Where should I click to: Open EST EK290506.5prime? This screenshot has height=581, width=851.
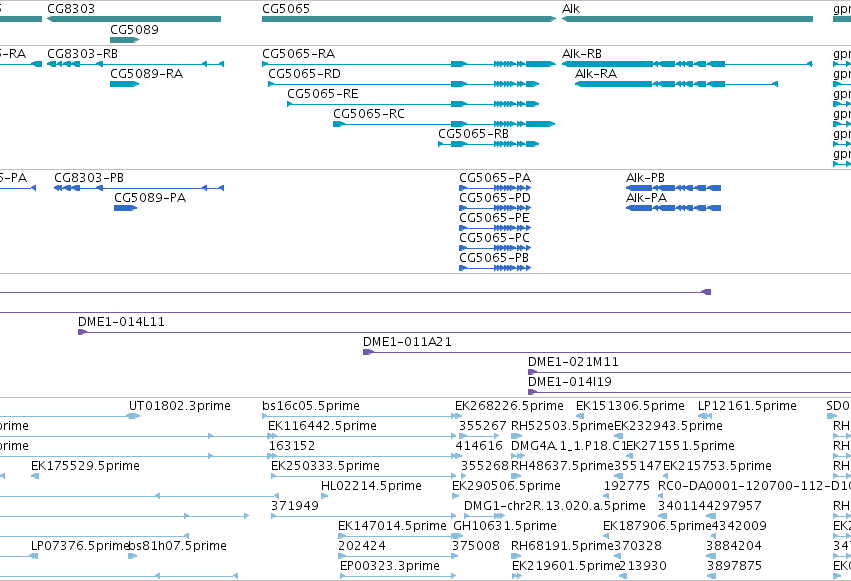[506, 486]
